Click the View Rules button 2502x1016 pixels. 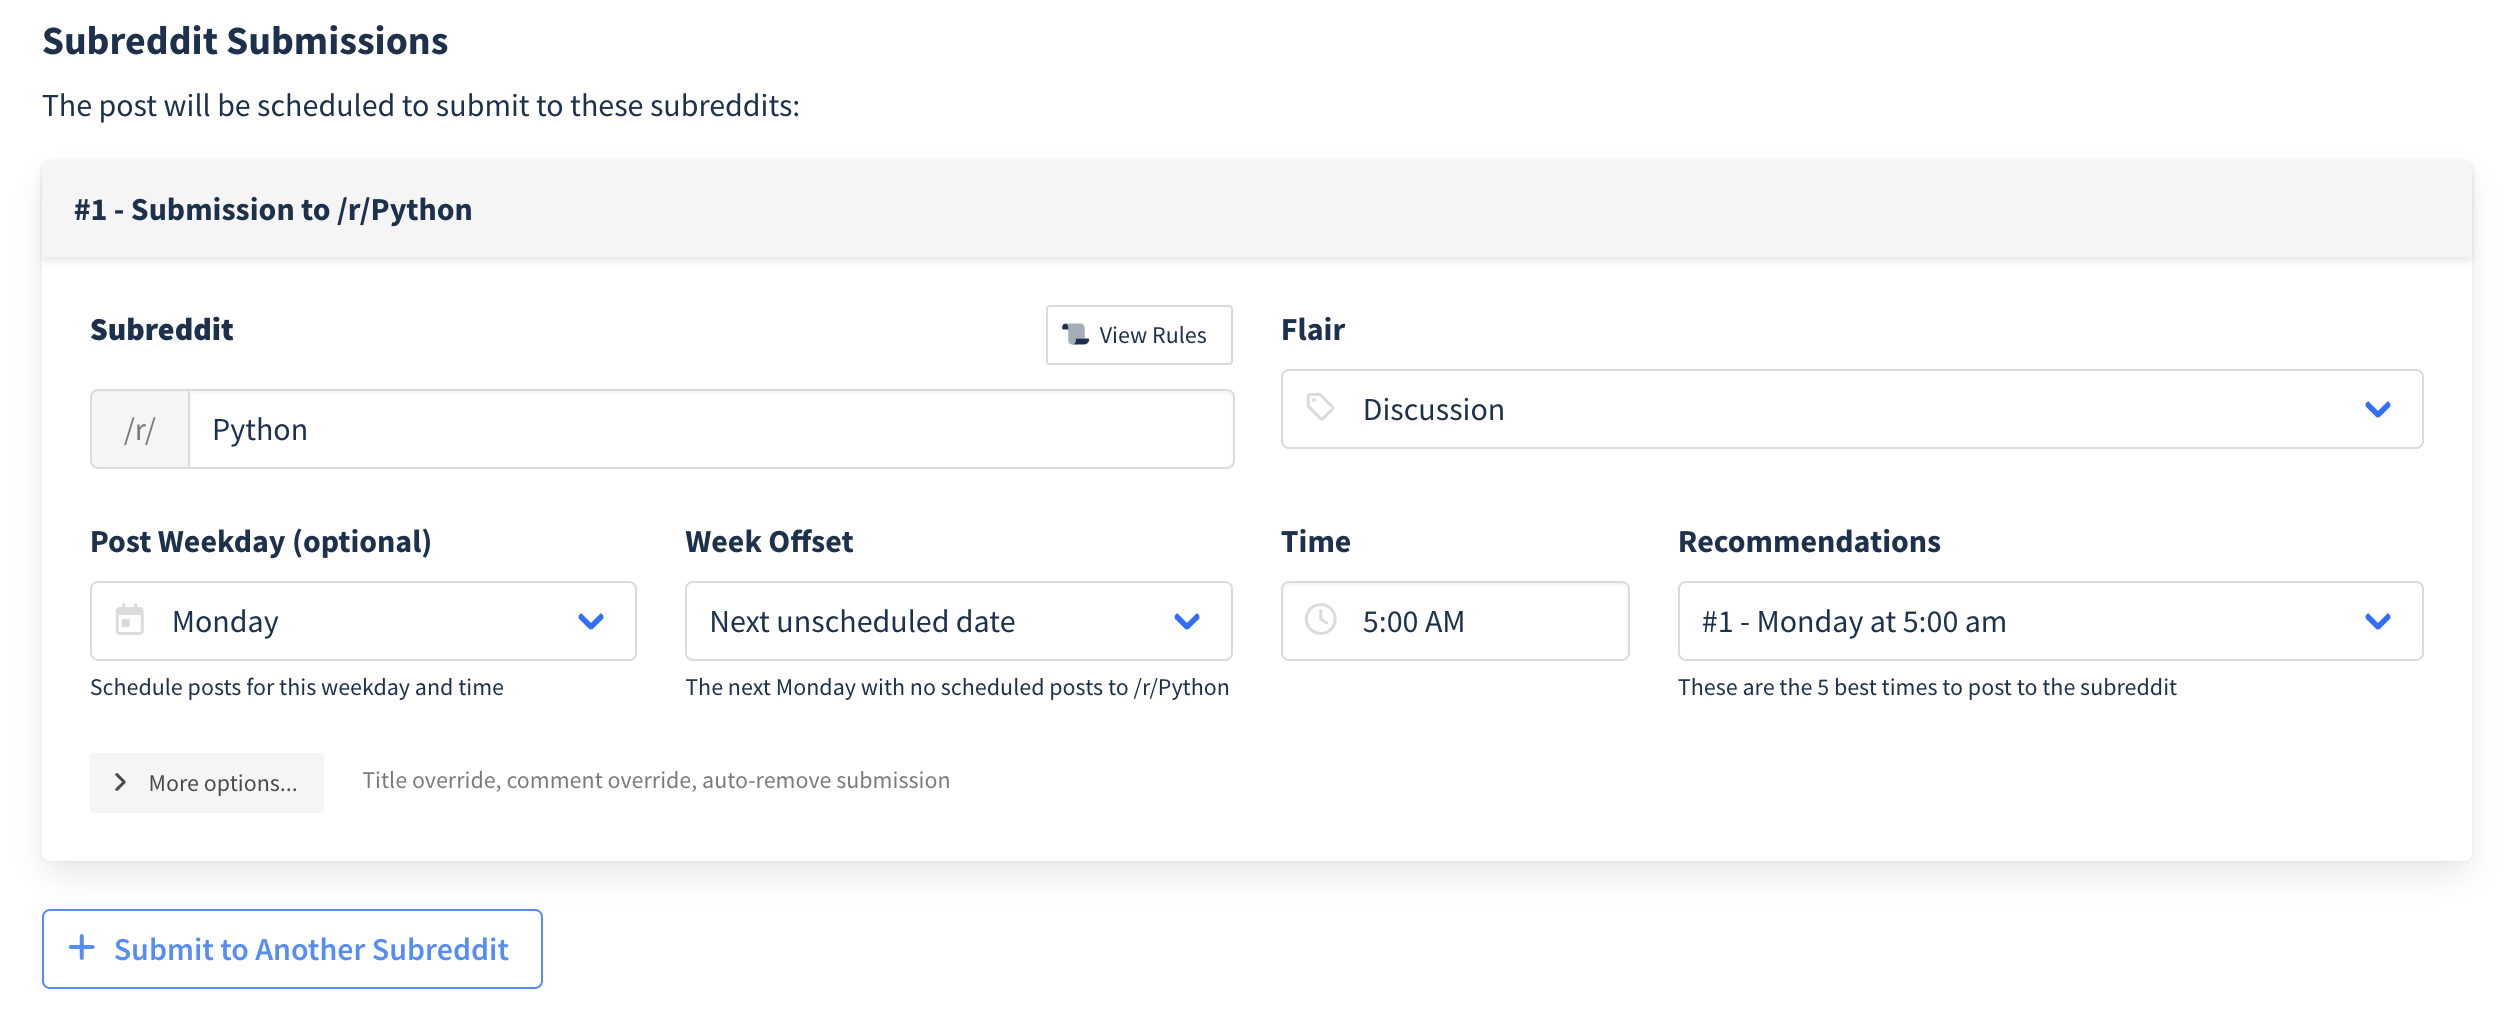coord(1139,335)
